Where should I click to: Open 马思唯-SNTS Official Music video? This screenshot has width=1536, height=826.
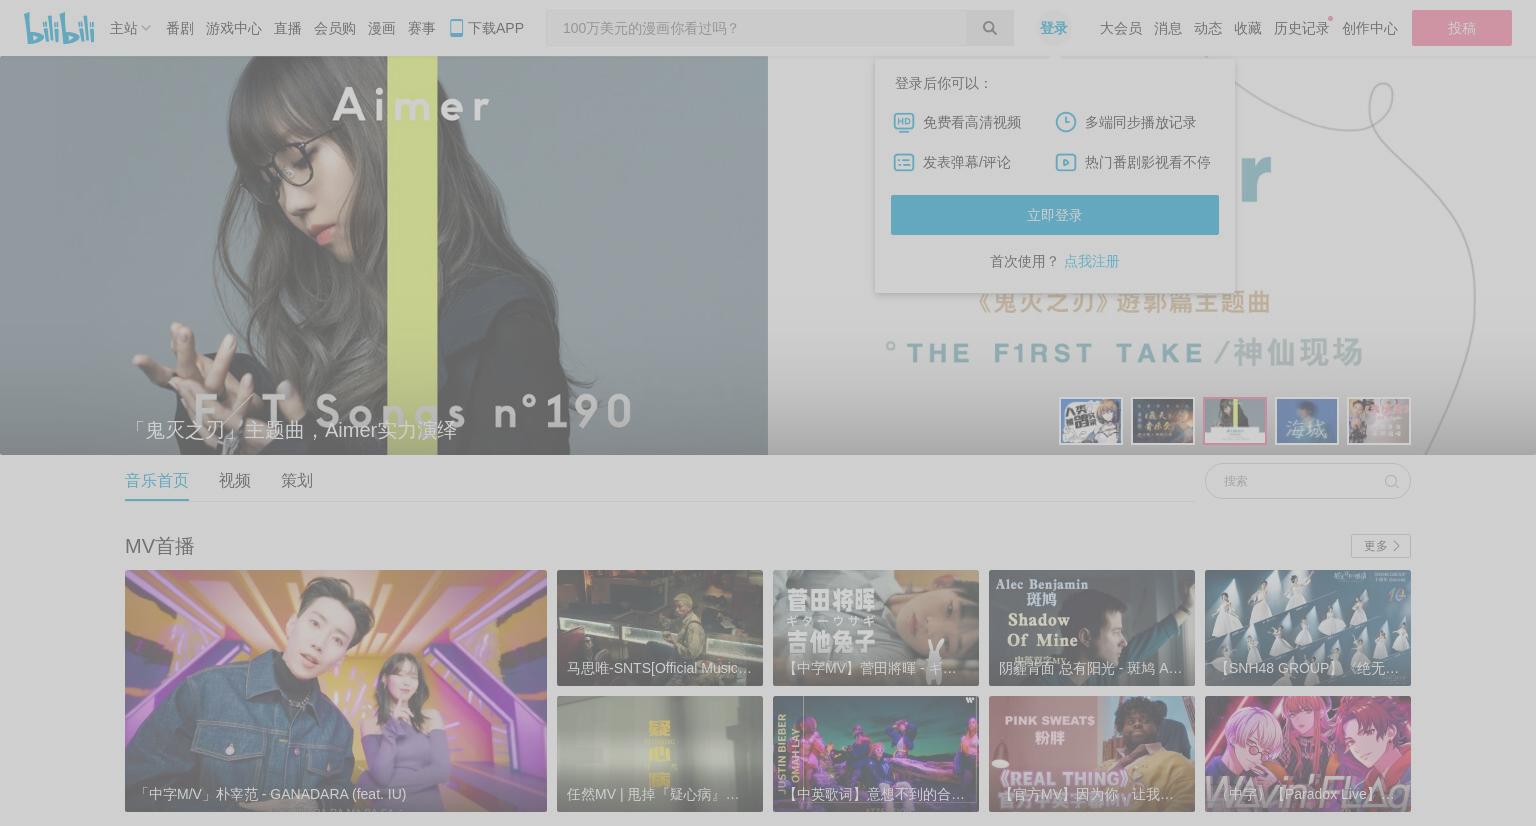click(660, 628)
